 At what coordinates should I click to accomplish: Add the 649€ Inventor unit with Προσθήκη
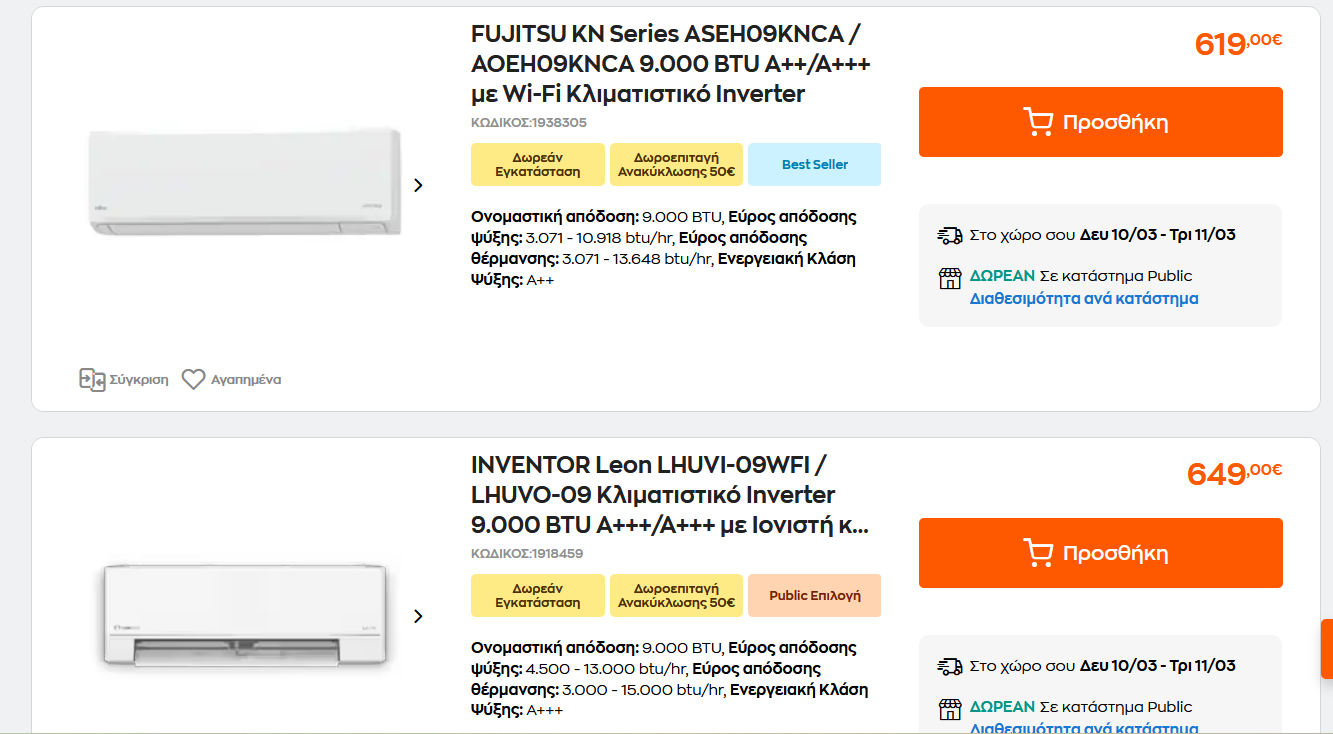pyautogui.click(x=1101, y=553)
